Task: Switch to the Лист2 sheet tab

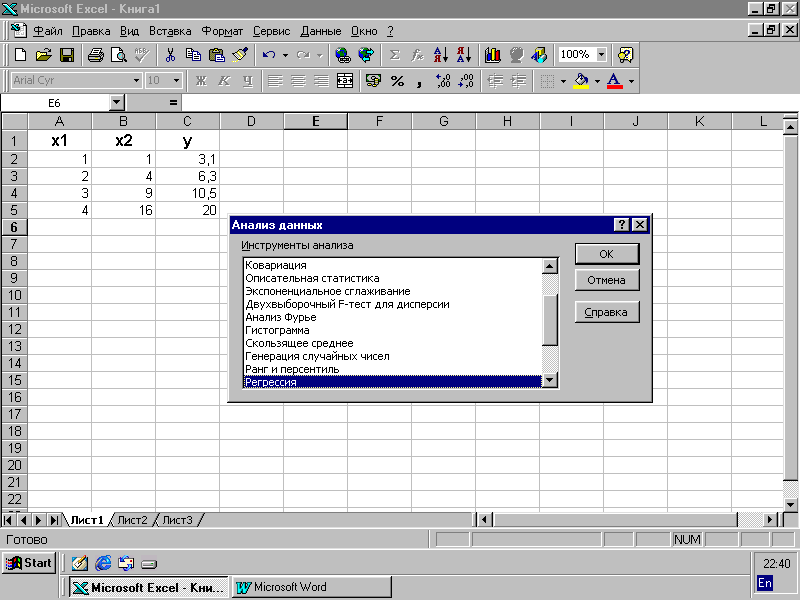Action: tap(132, 520)
